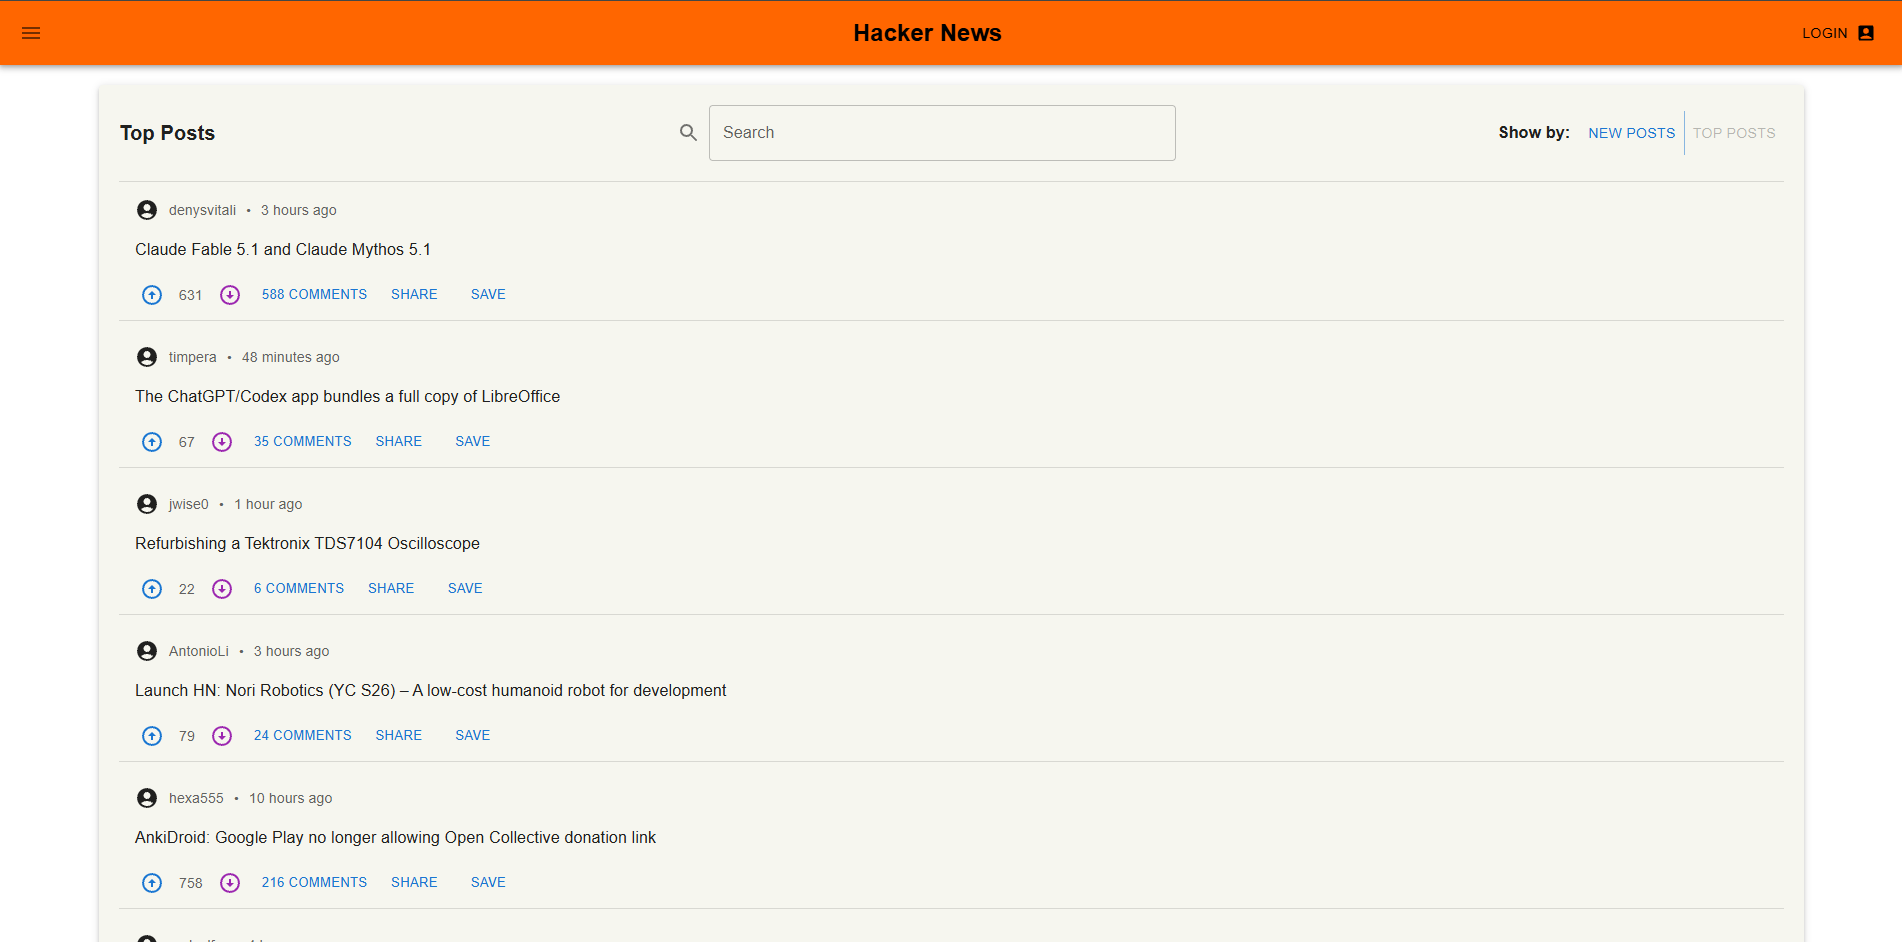Image resolution: width=1902 pixels, height=942 pixels.
Task: Downvote the Tektronix Oscilloscope post
Action: click(x=222, y=589)
